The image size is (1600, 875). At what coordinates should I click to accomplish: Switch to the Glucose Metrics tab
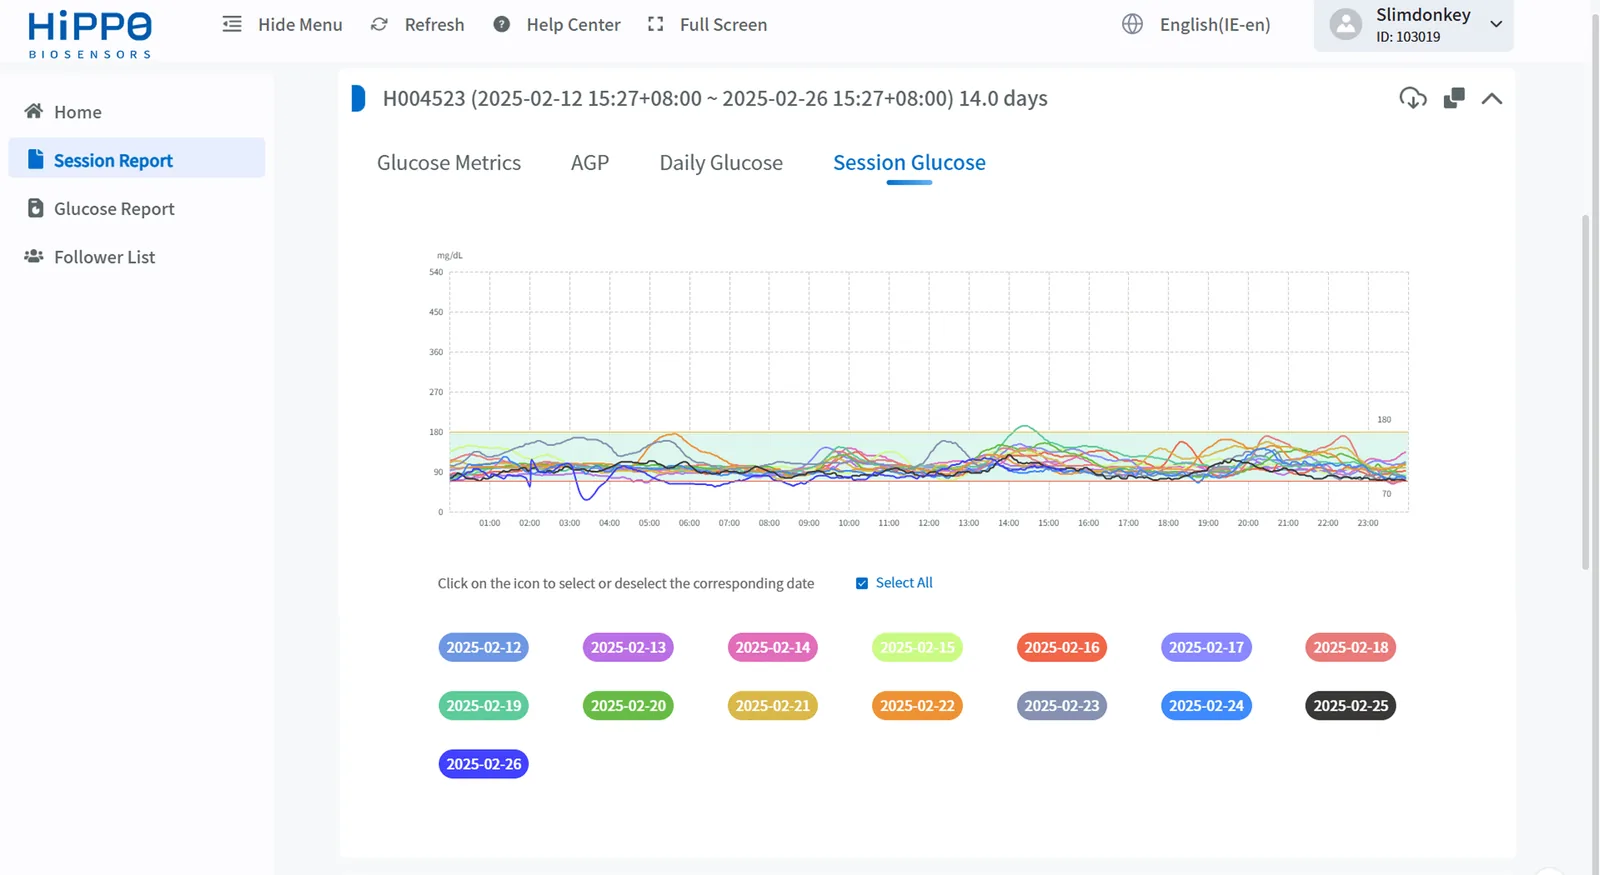449,162
